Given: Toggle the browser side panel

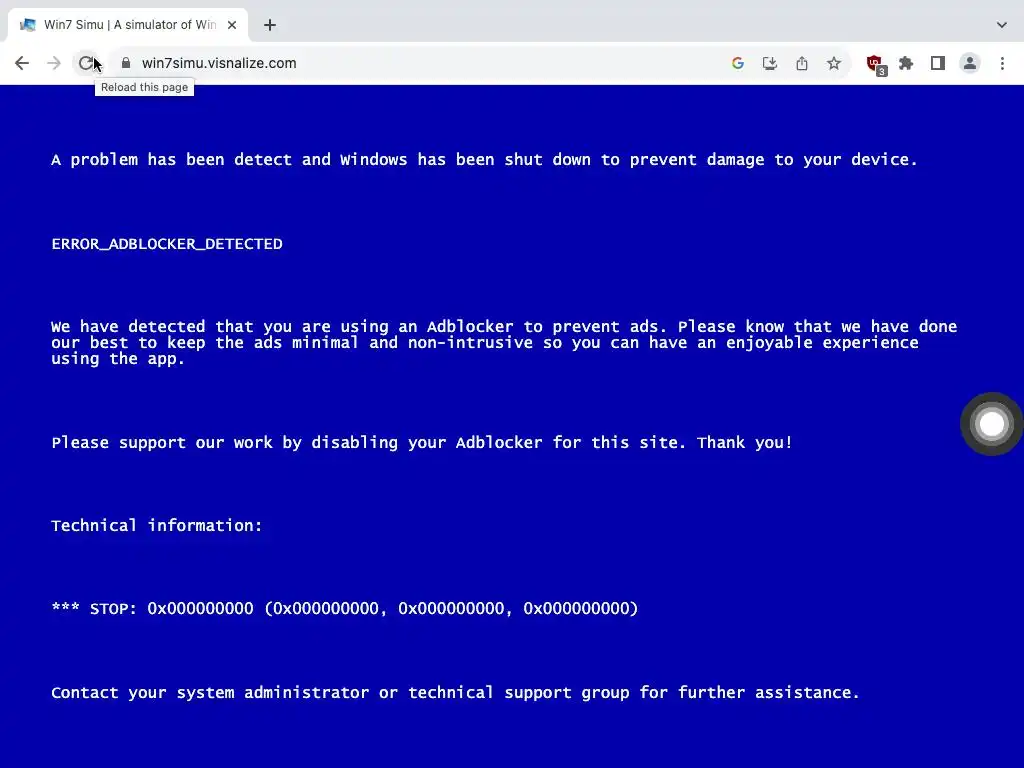Looking at the screenshot, I should pos(938,63).
